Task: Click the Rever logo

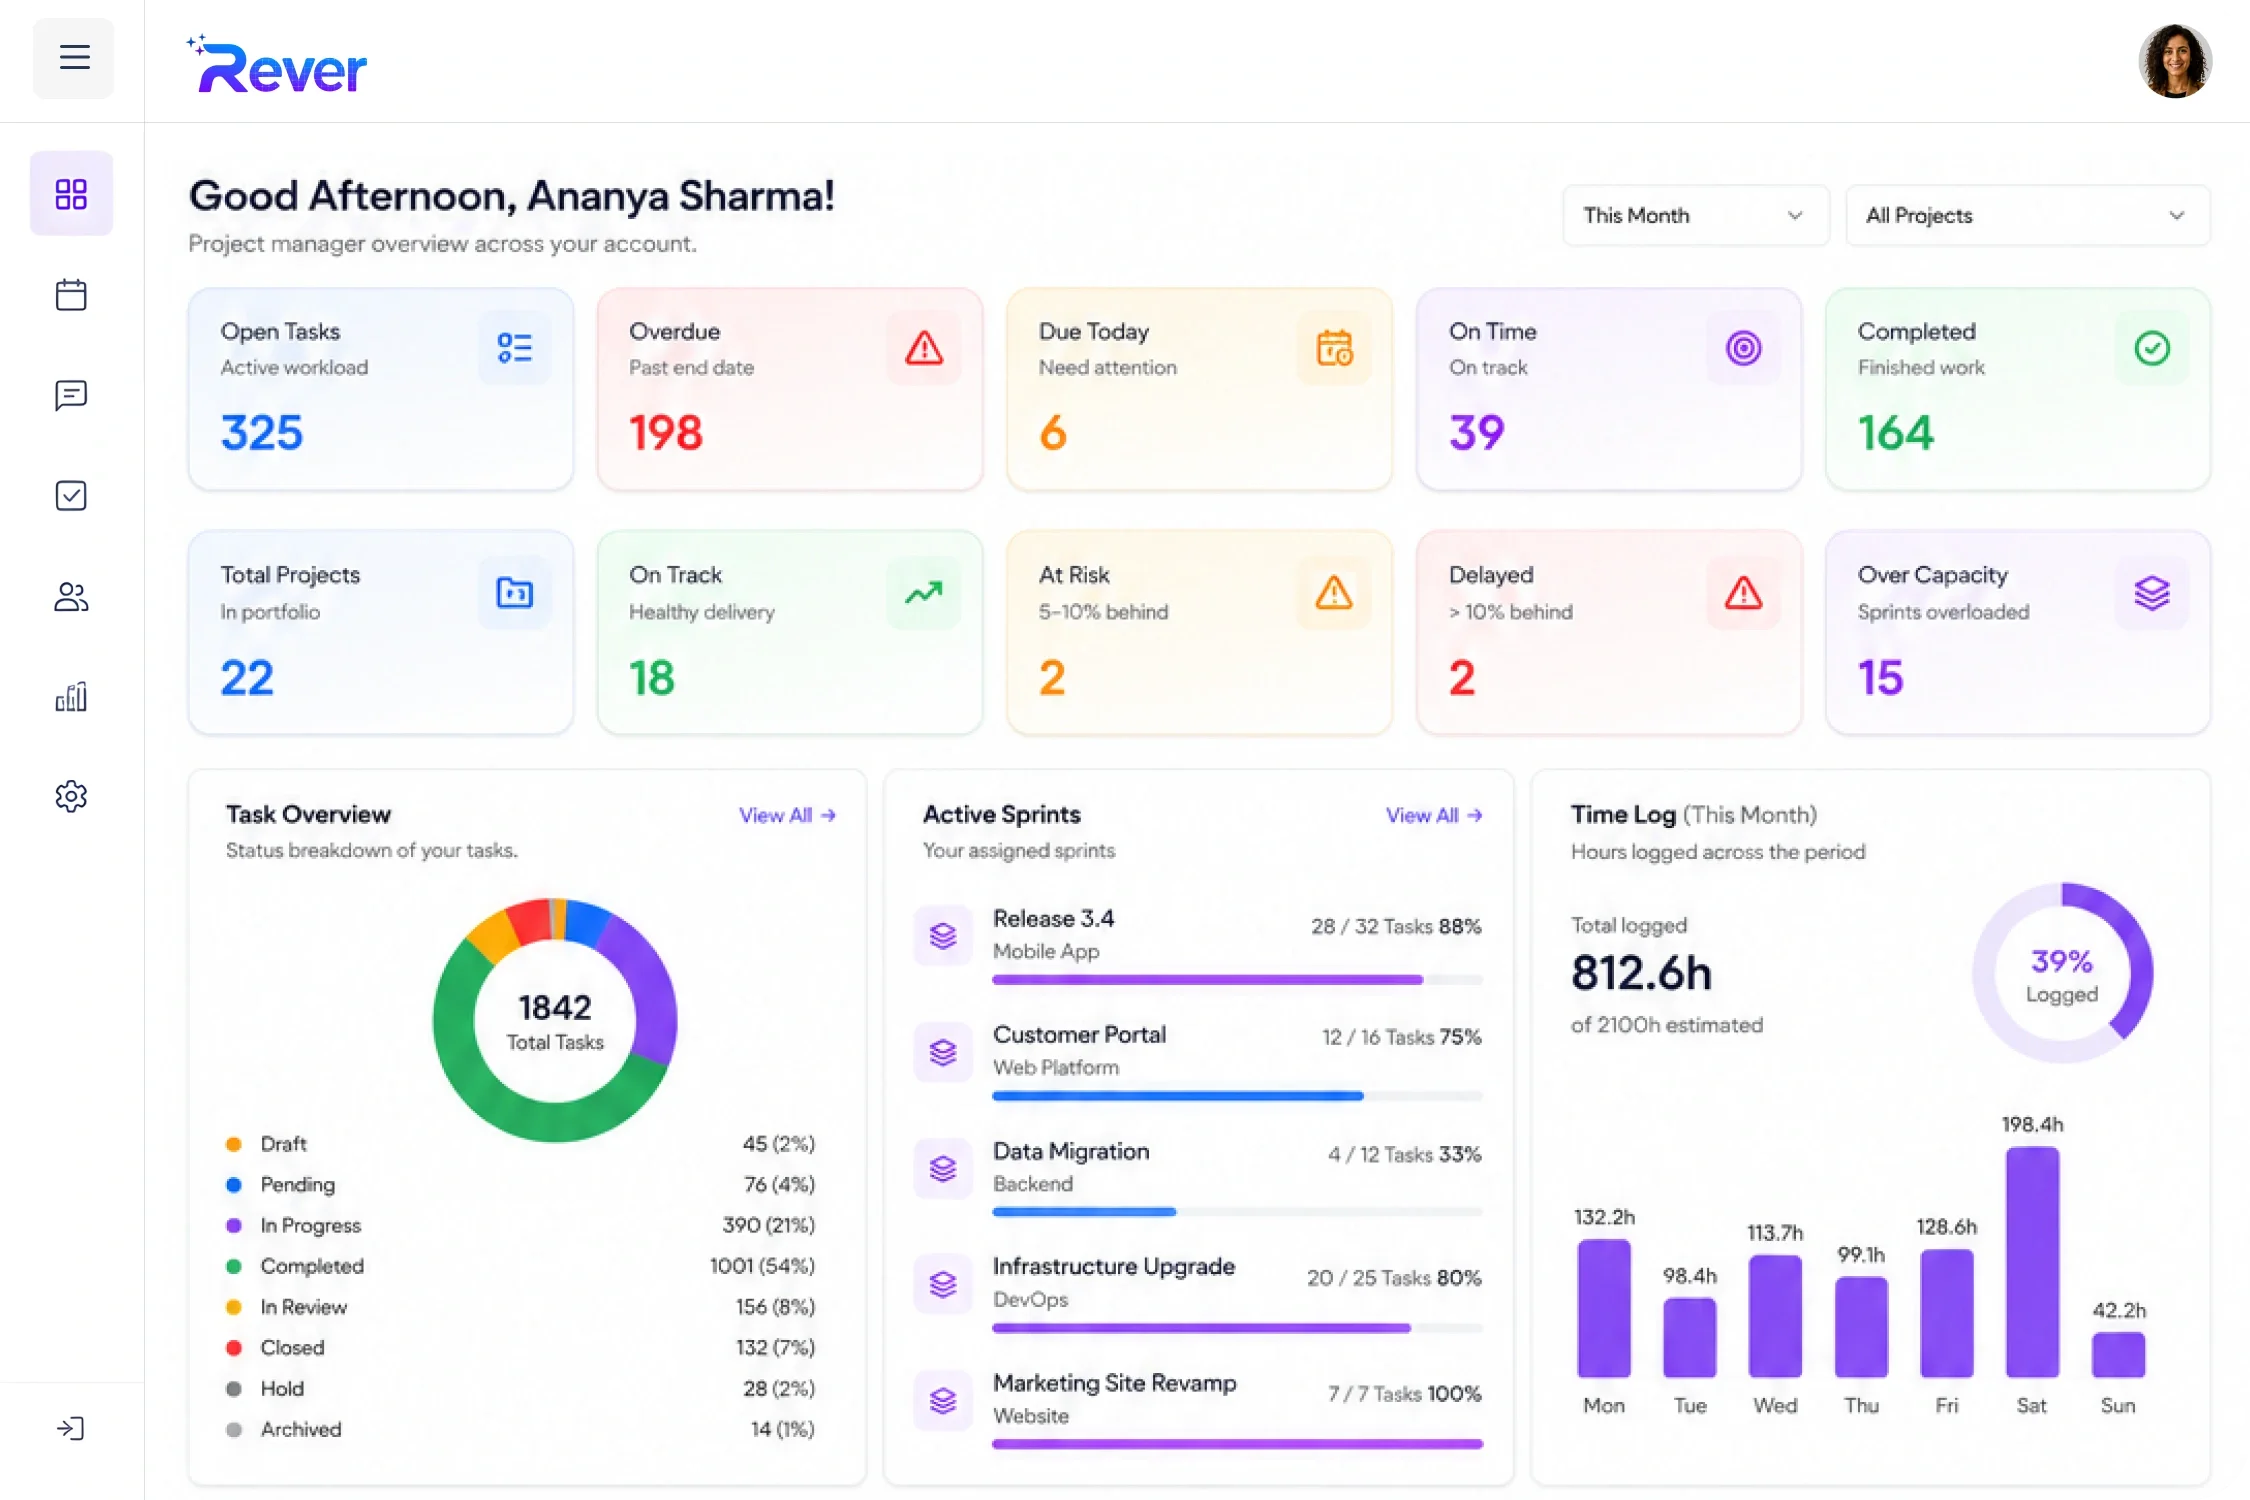Action: tap(277, 64)
